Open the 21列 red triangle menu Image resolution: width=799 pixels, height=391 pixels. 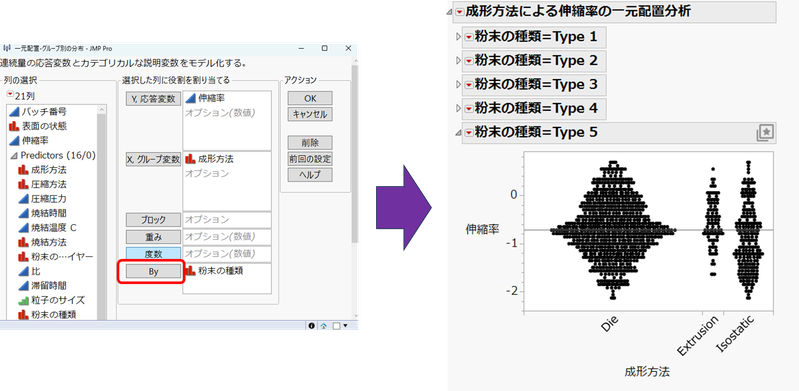11,95
